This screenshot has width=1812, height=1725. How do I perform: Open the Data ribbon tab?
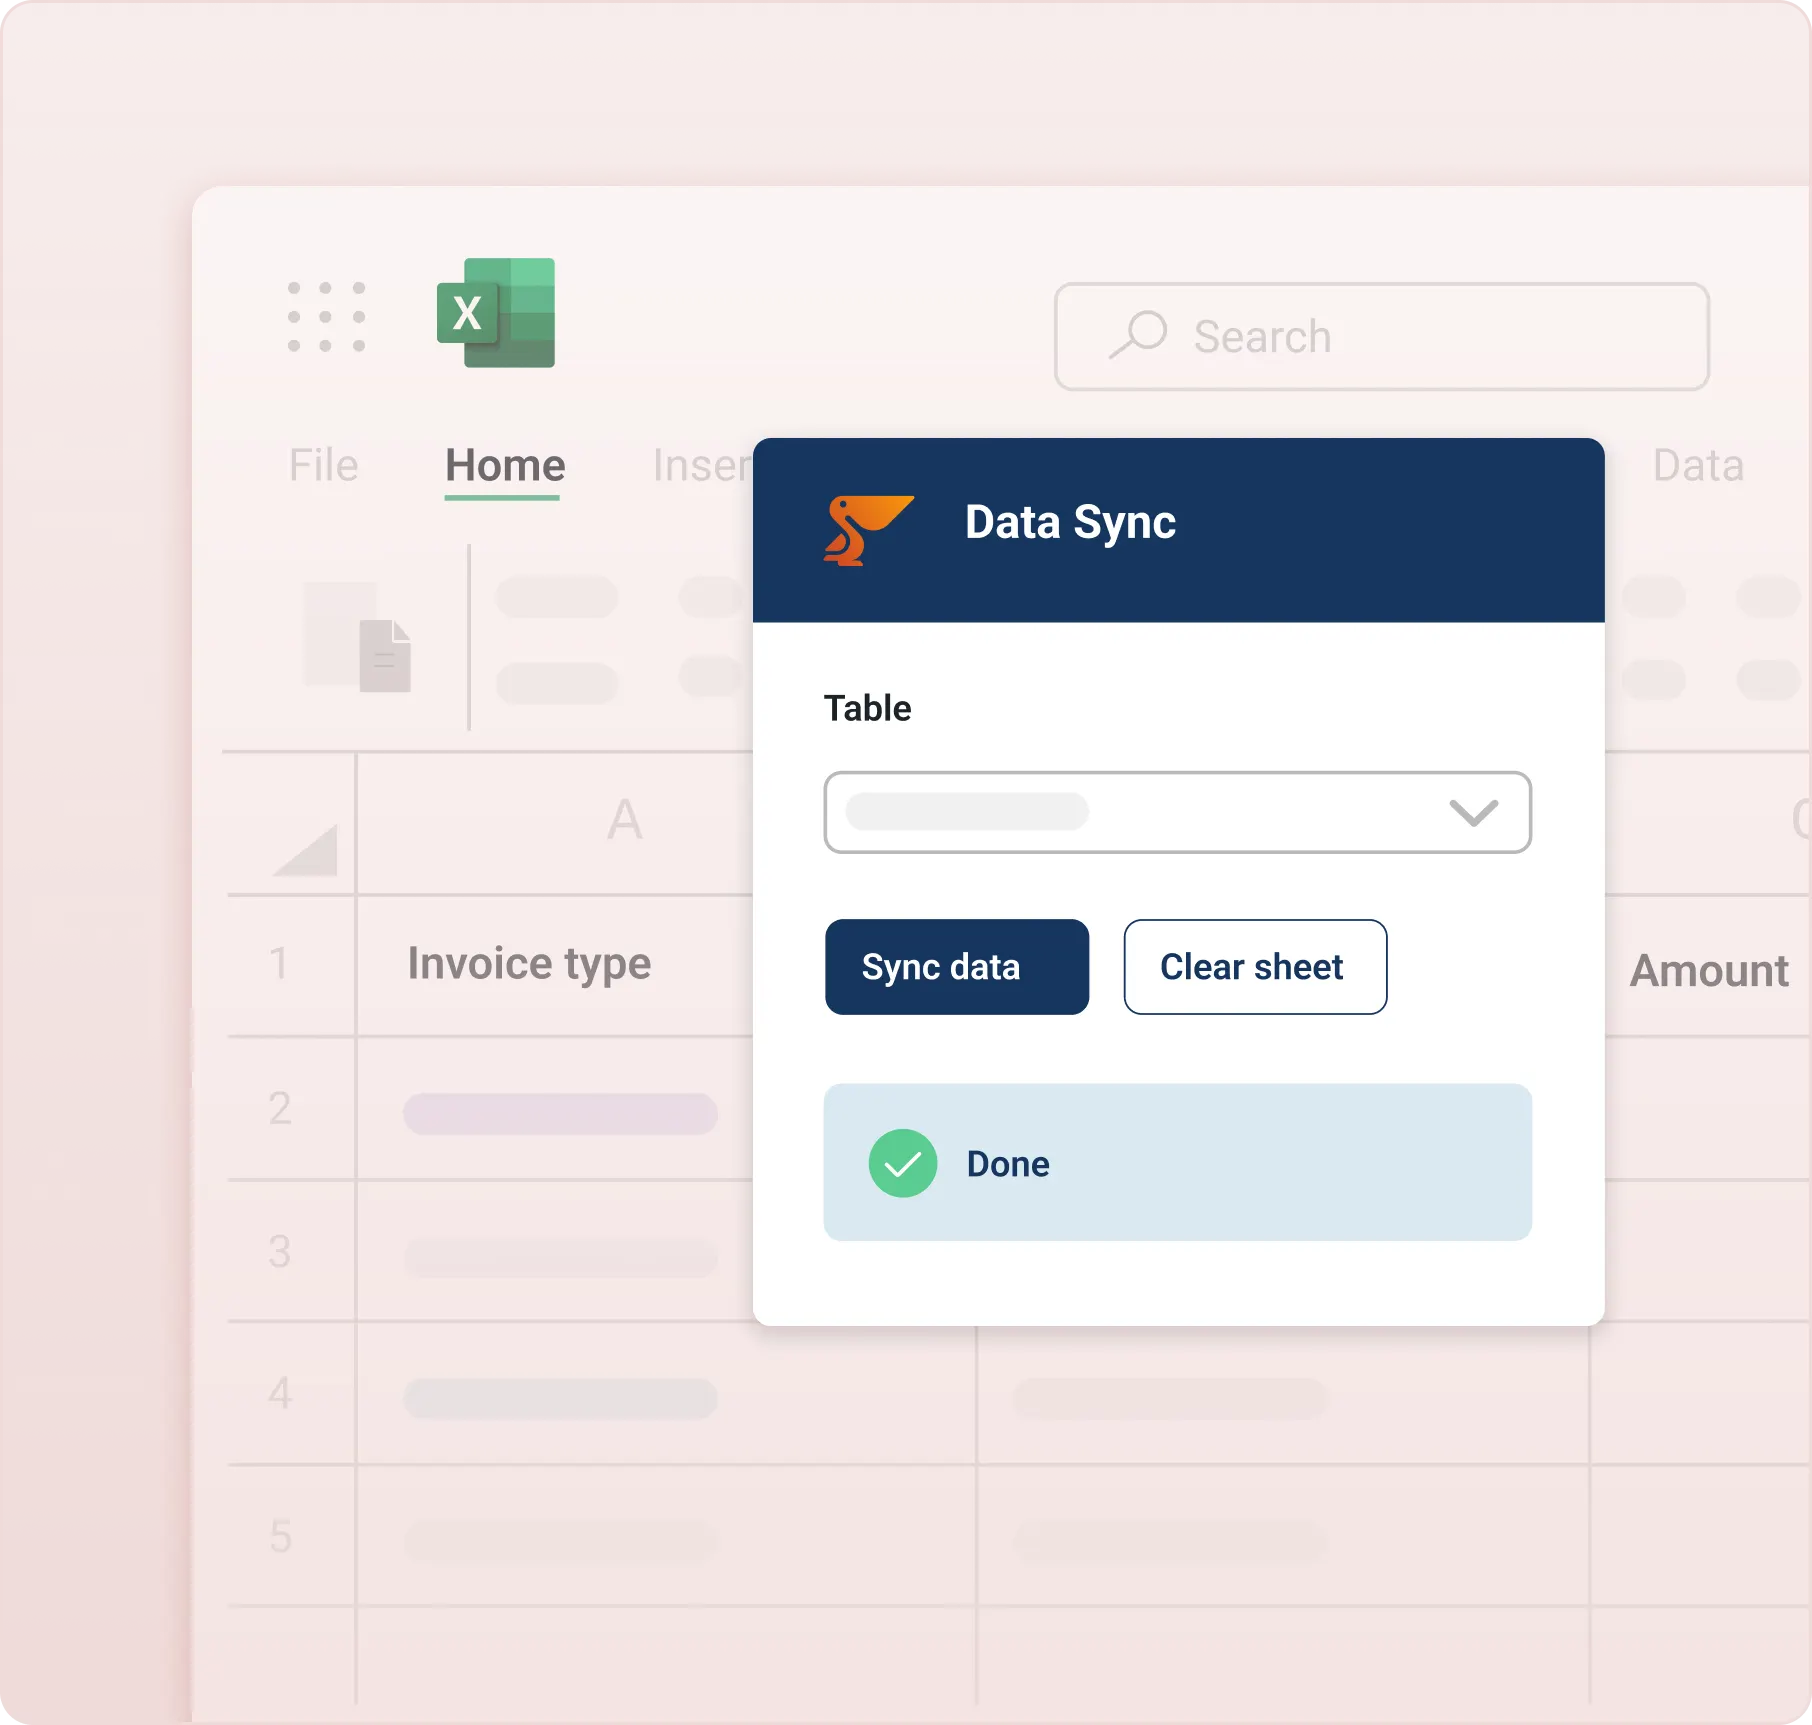(x=1698, y=465)
